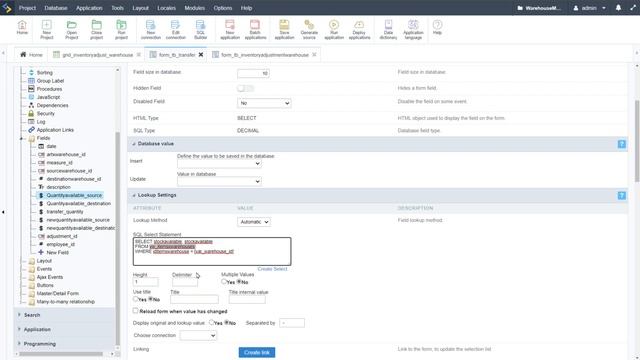The height and width of the screenshot is (360, 640).
Task: Toggle the Hidden Field switch
Action: click(x=245, y=88)
